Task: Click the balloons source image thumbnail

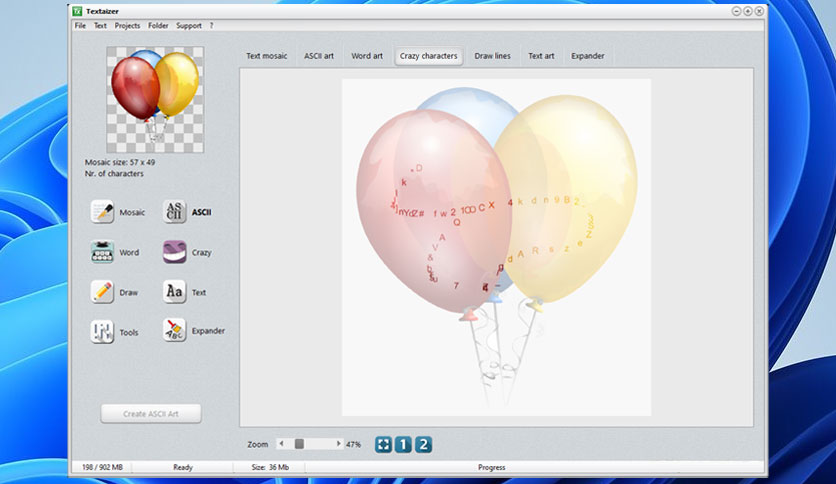Action: (x=155, y=100)
